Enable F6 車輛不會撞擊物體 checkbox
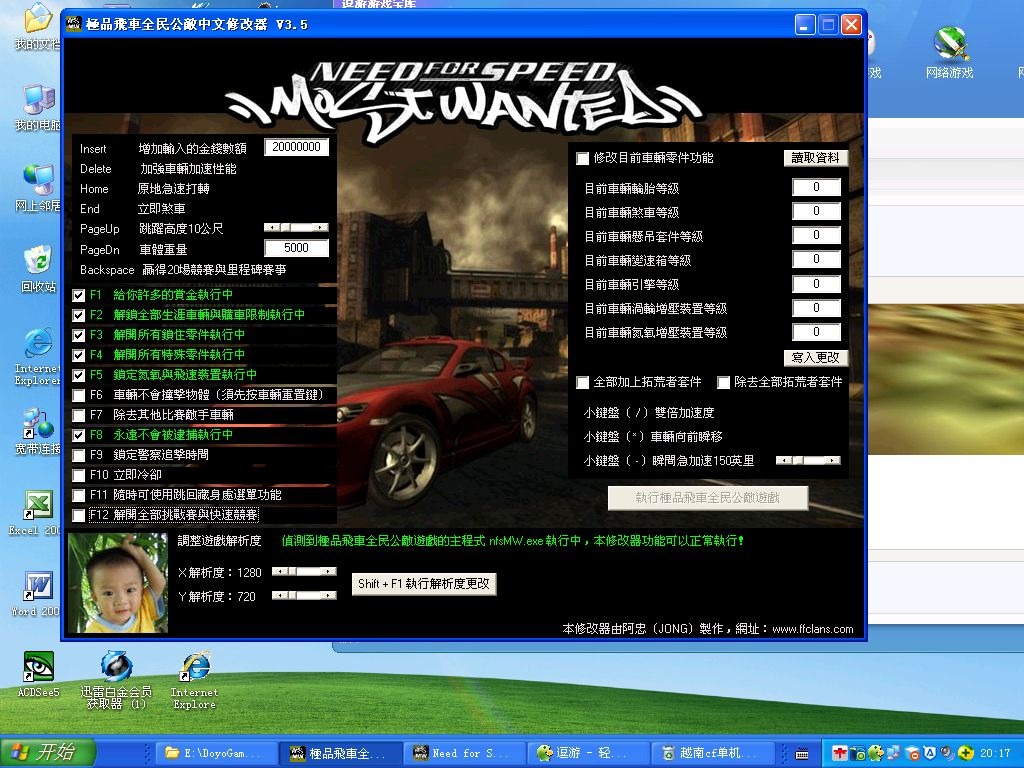The width and height of the screenshot is (1024, 768). tap(78, 396)
